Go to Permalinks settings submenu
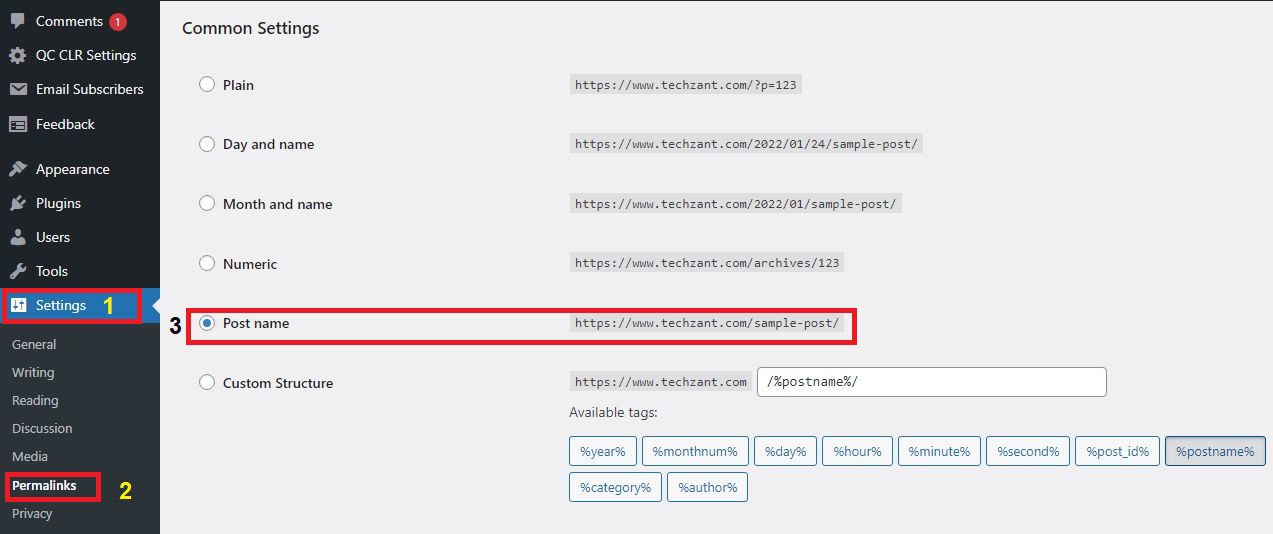This screenshot has width=1273, height=534. point(44,485)
